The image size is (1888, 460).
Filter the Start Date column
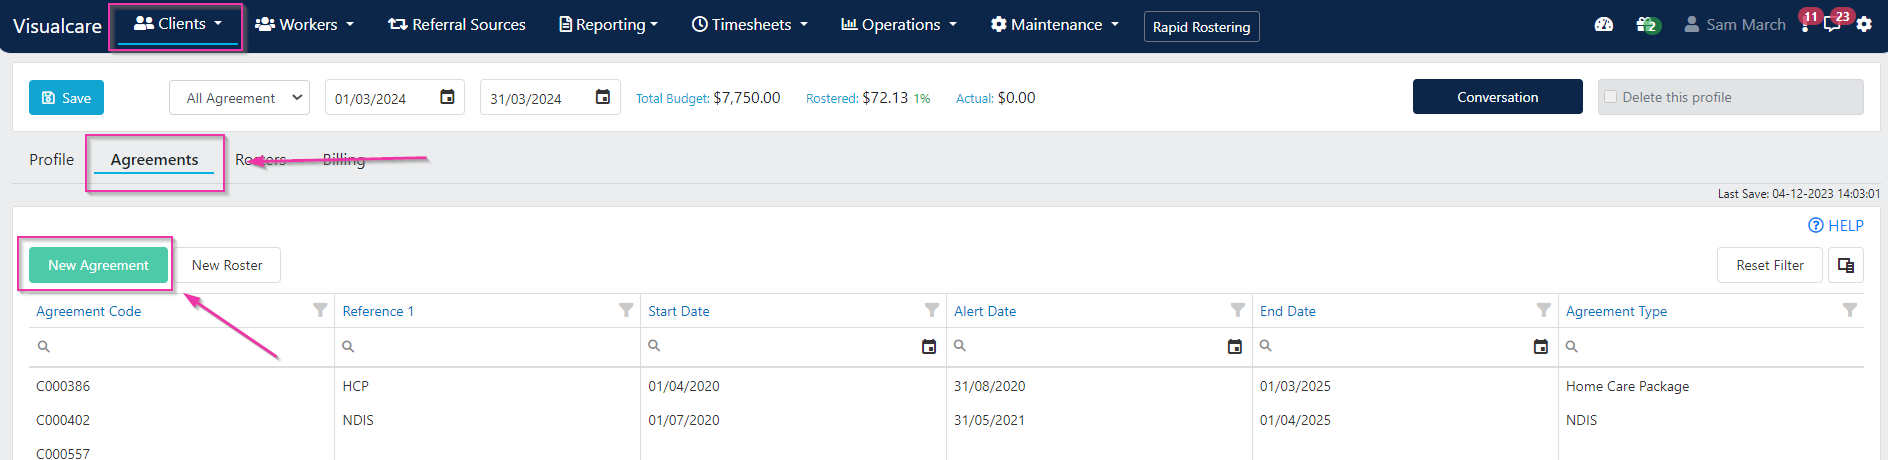(x=932, y=310)
